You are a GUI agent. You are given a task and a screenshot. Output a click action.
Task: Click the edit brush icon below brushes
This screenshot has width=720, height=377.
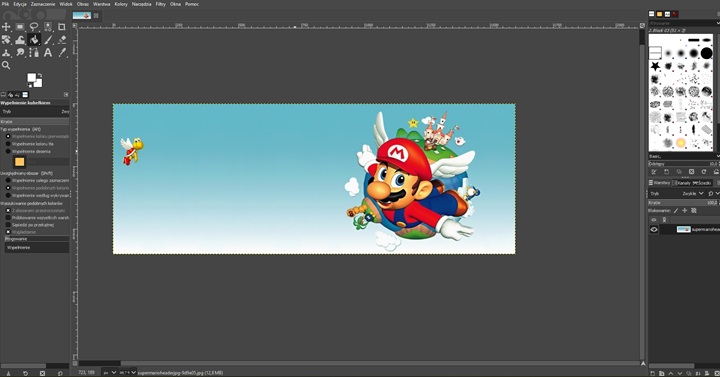(654, 172)
